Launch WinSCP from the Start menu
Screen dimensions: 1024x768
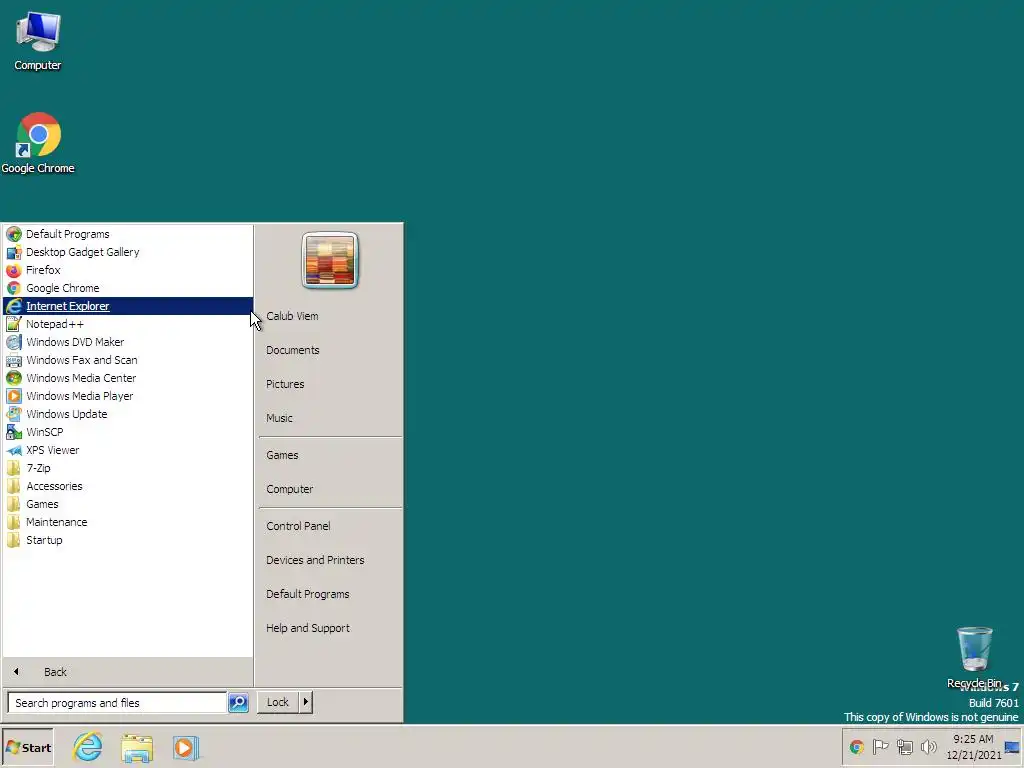click(128, 432)
